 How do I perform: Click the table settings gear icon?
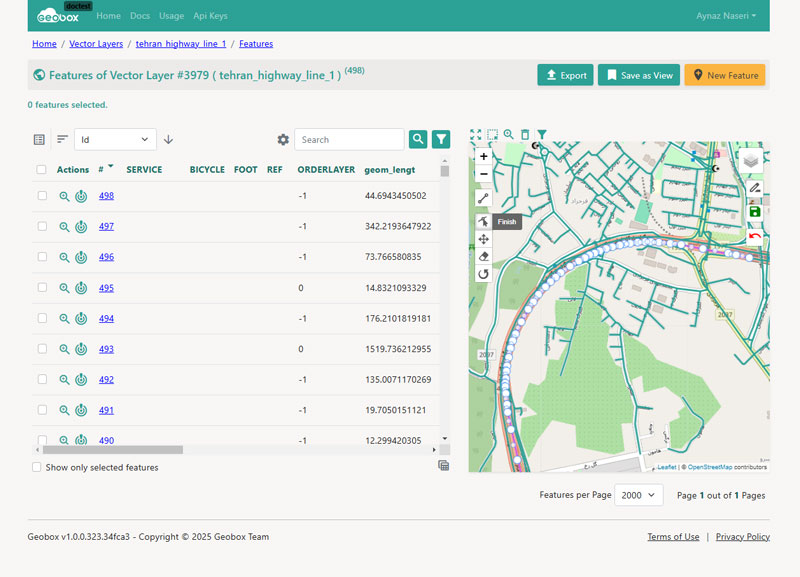[283, 140]
